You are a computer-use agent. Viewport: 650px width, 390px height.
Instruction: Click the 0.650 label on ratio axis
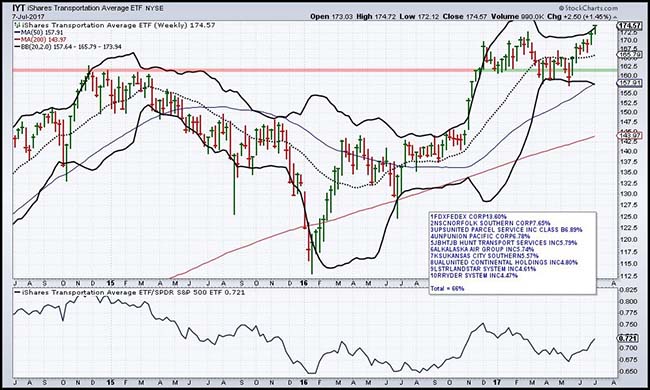627,371
